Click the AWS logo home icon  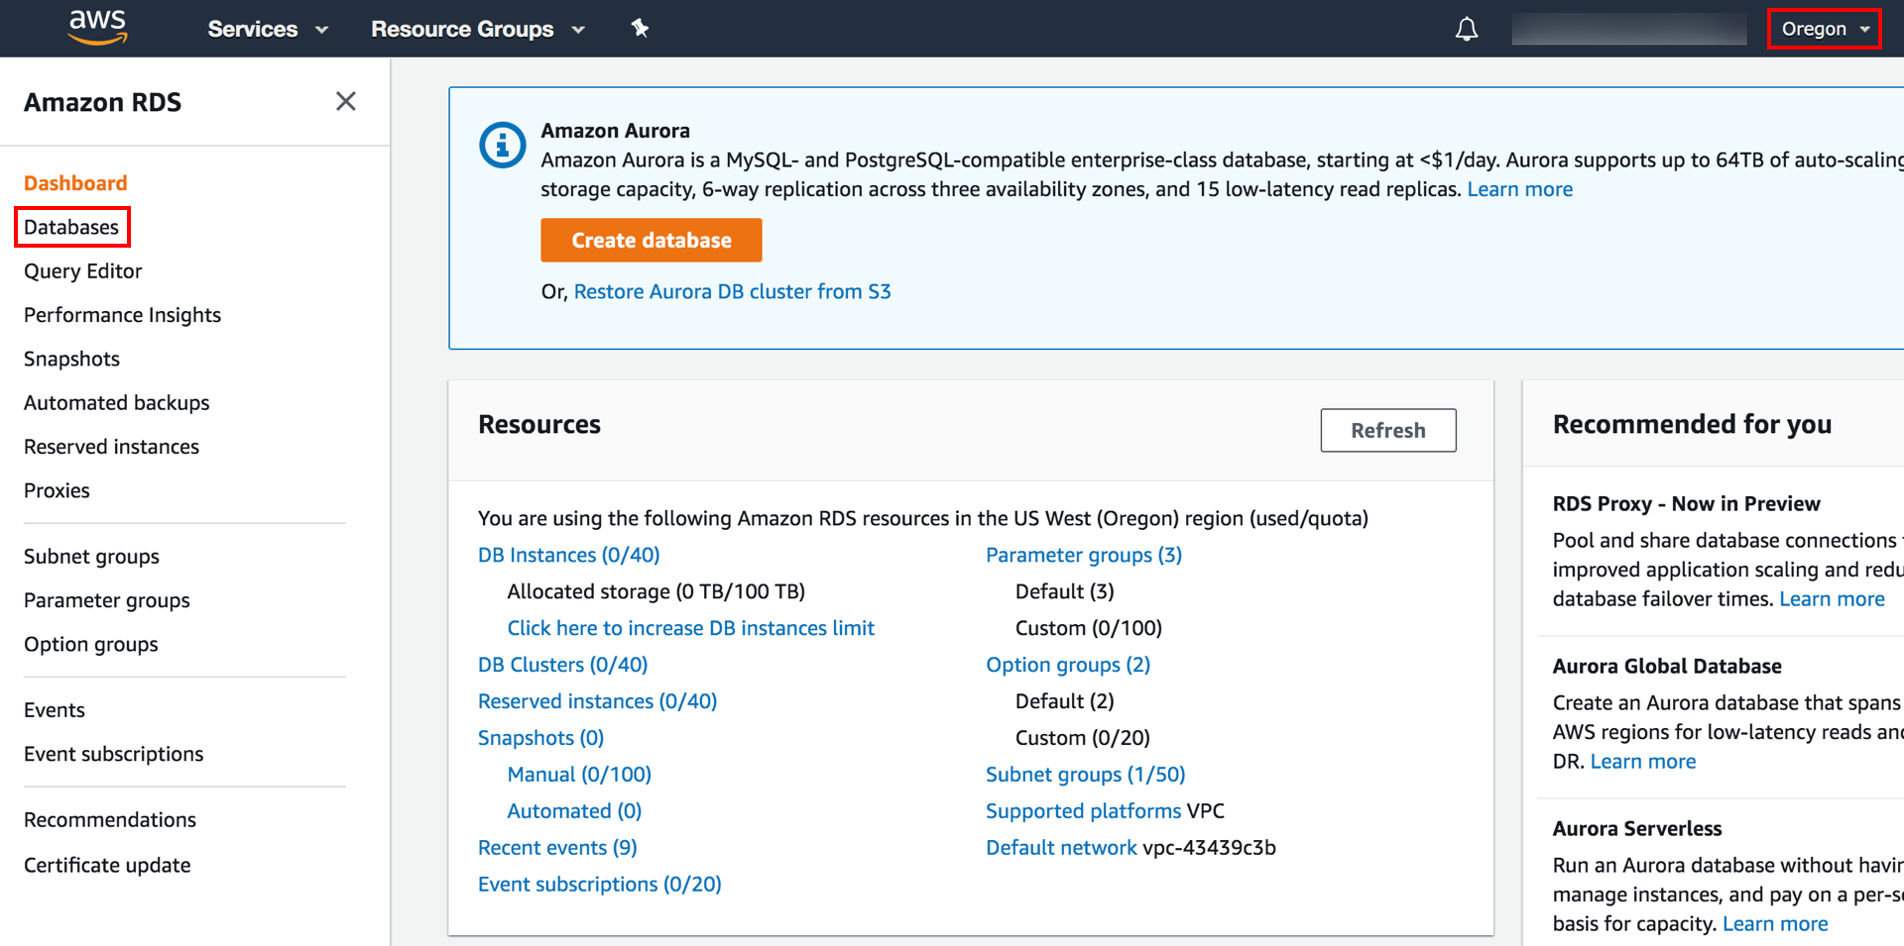click(97, 28)
